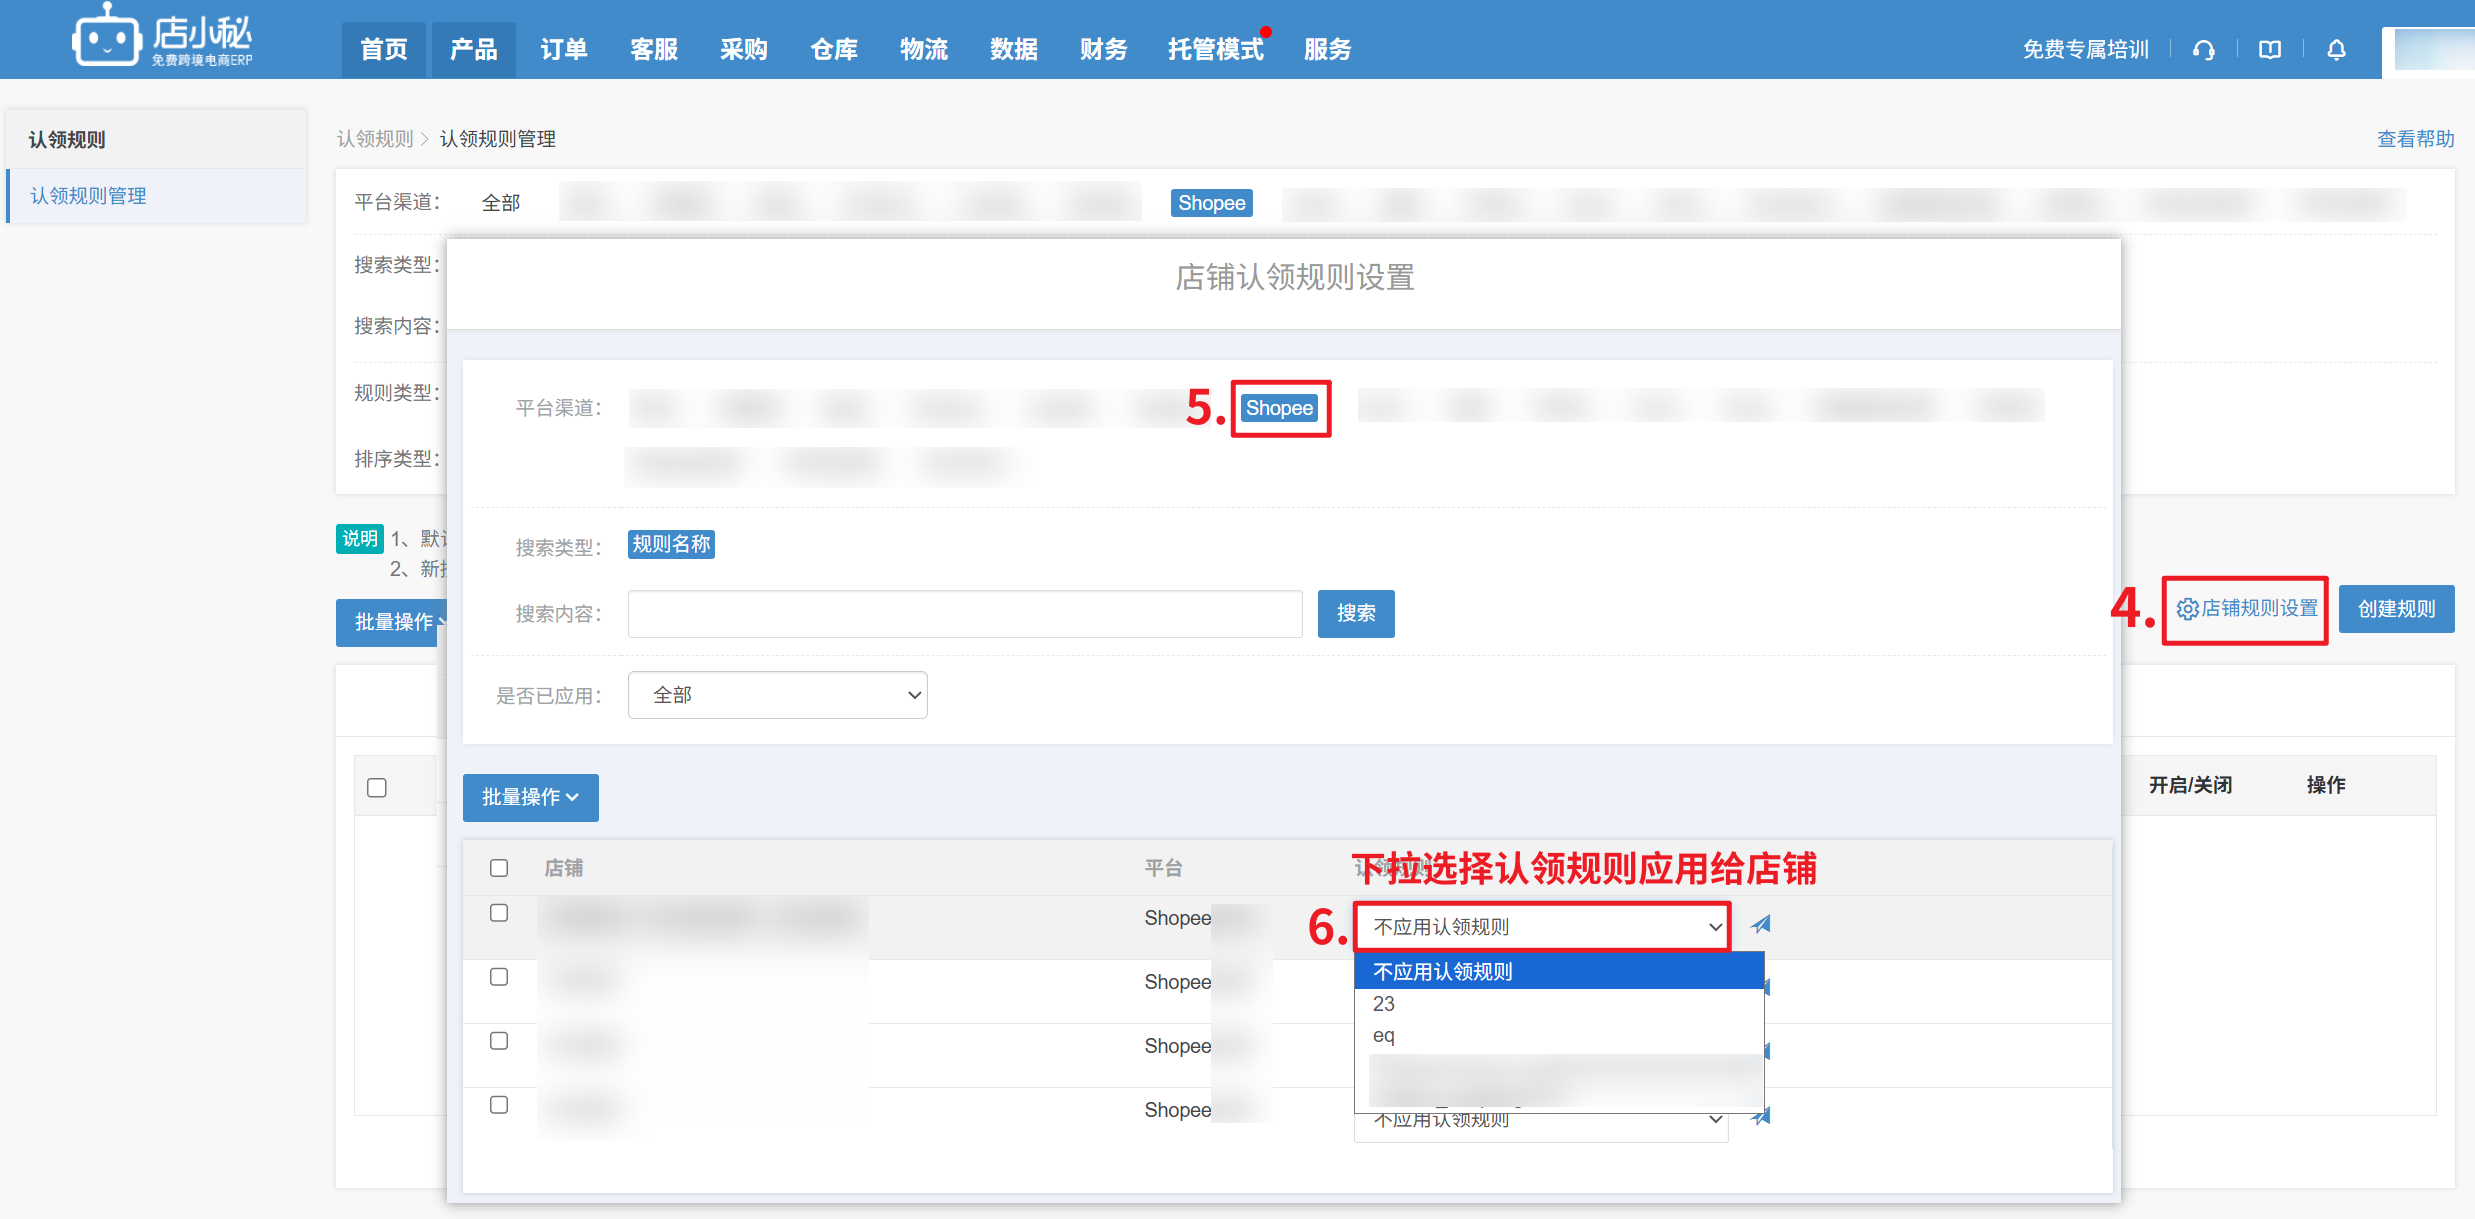
Task: Click the headset customer support icon
Action: (x=2203, y=50)
